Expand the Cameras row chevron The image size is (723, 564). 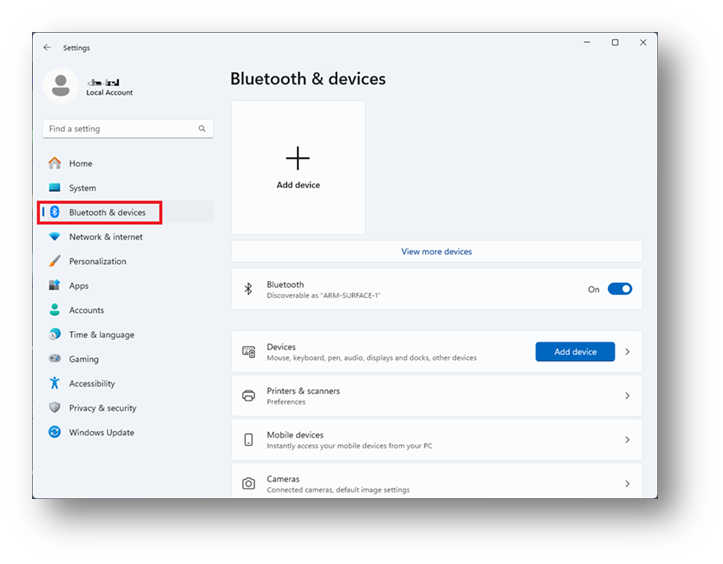click(x=628, y=483)
